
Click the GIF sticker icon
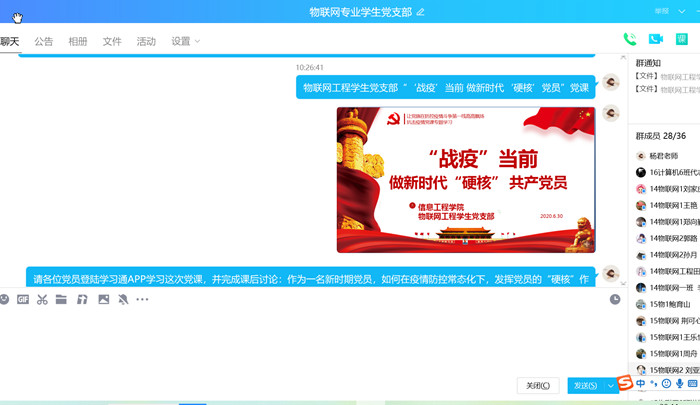pos(23,299)
